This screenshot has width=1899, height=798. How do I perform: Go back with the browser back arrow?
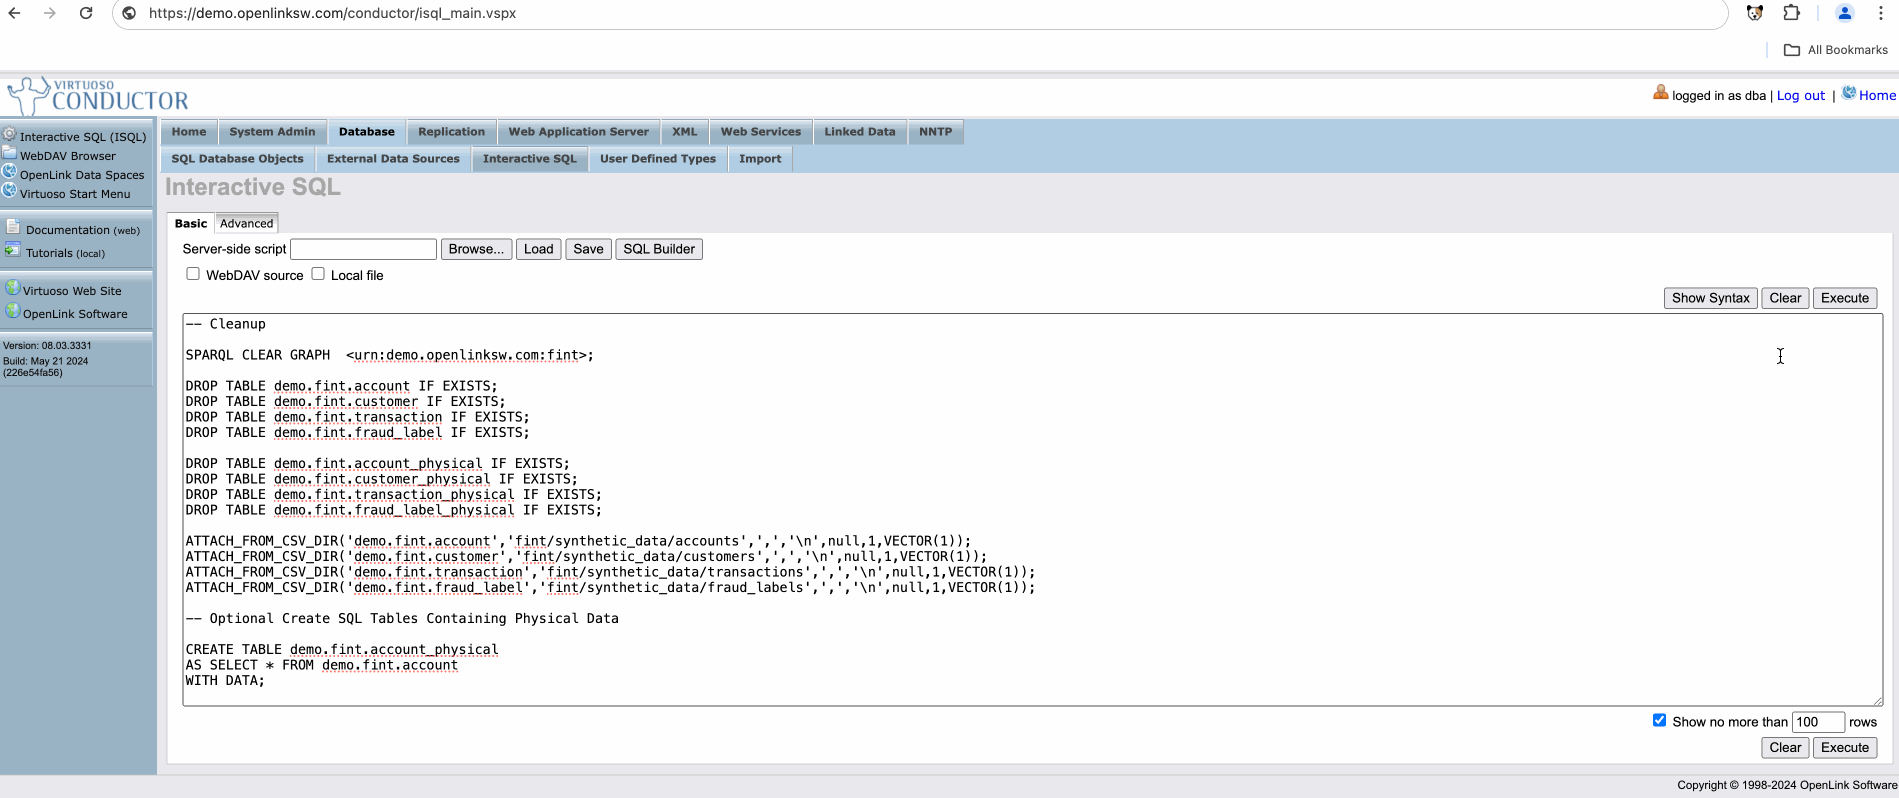15,13
